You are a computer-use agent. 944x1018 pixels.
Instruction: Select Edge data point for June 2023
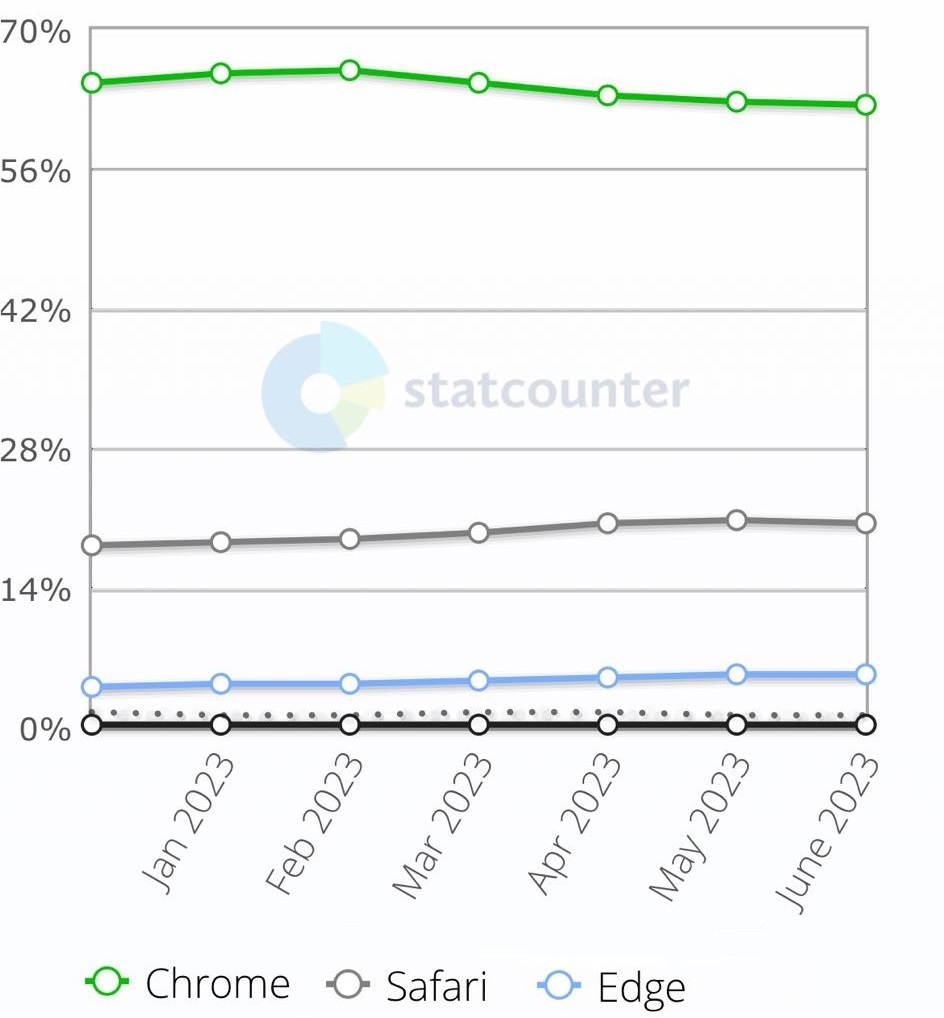click(866, 674)
